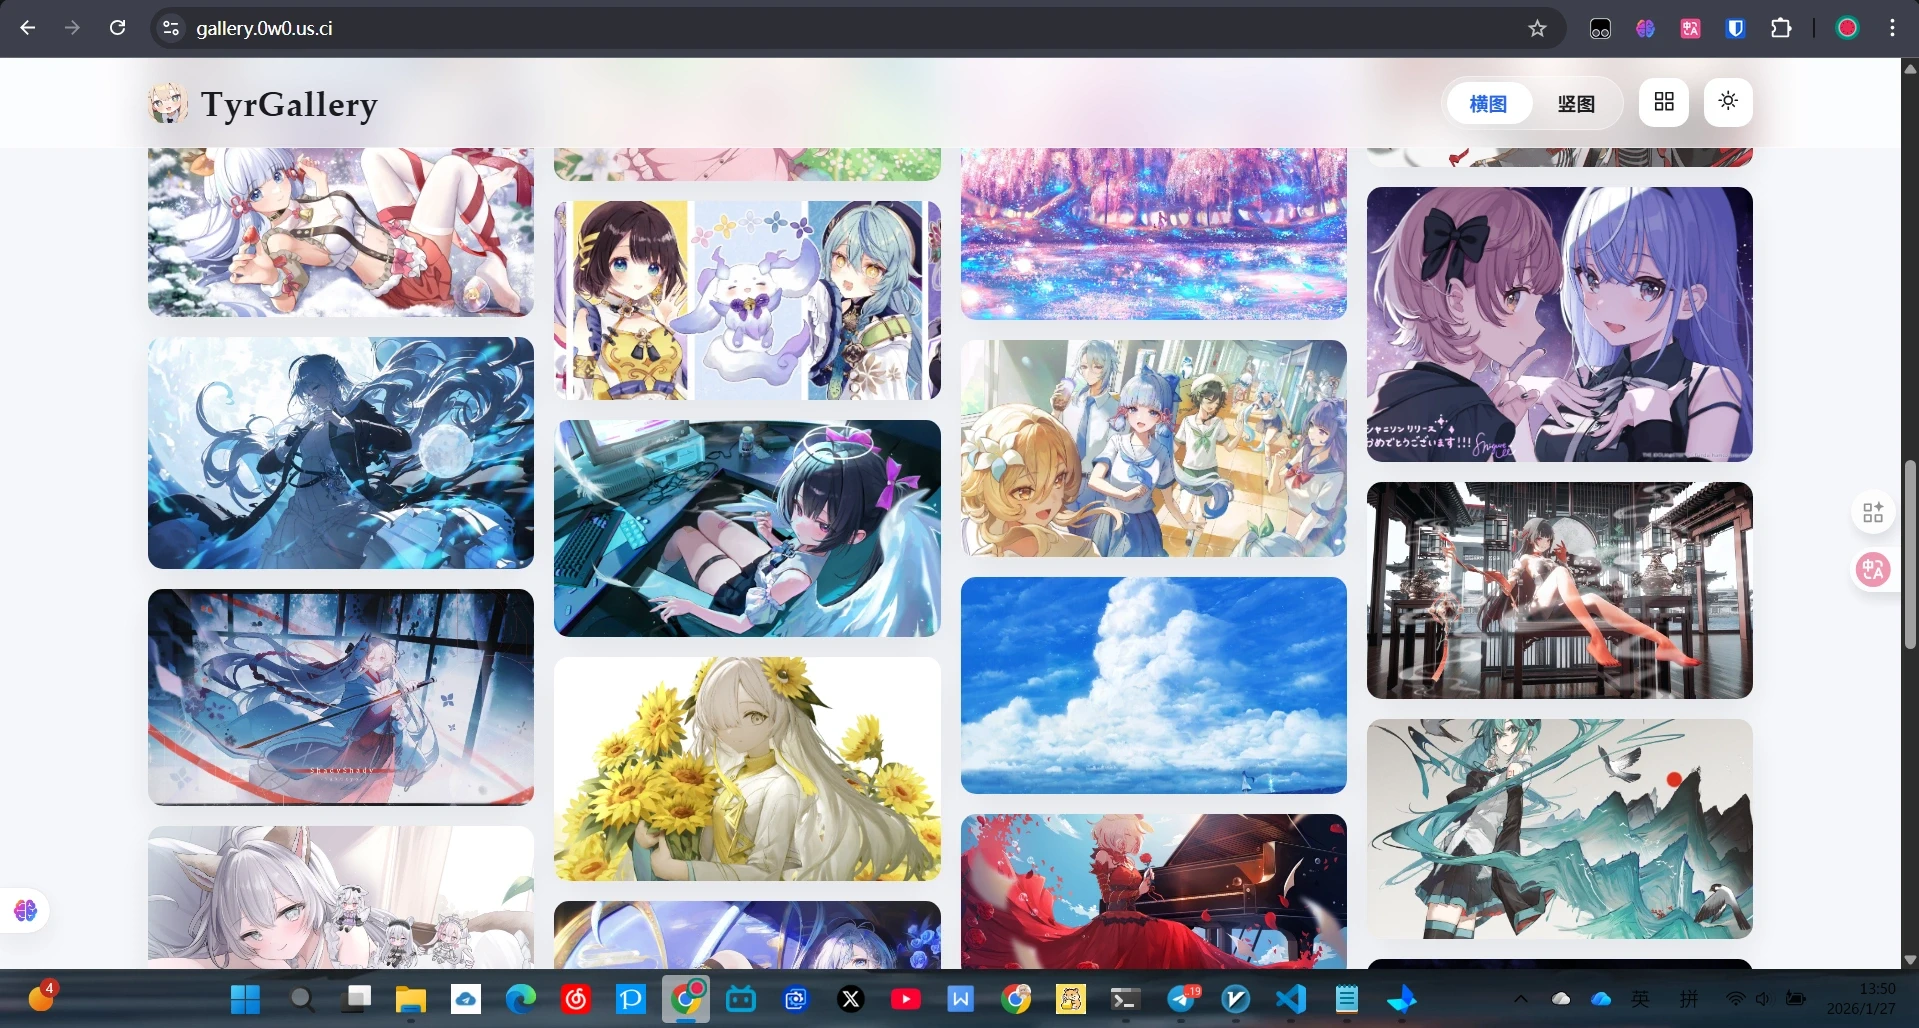Toggle the grid layout view button
Image resolution: width=1919 pixels, height=1028 pixels.
1664,102
